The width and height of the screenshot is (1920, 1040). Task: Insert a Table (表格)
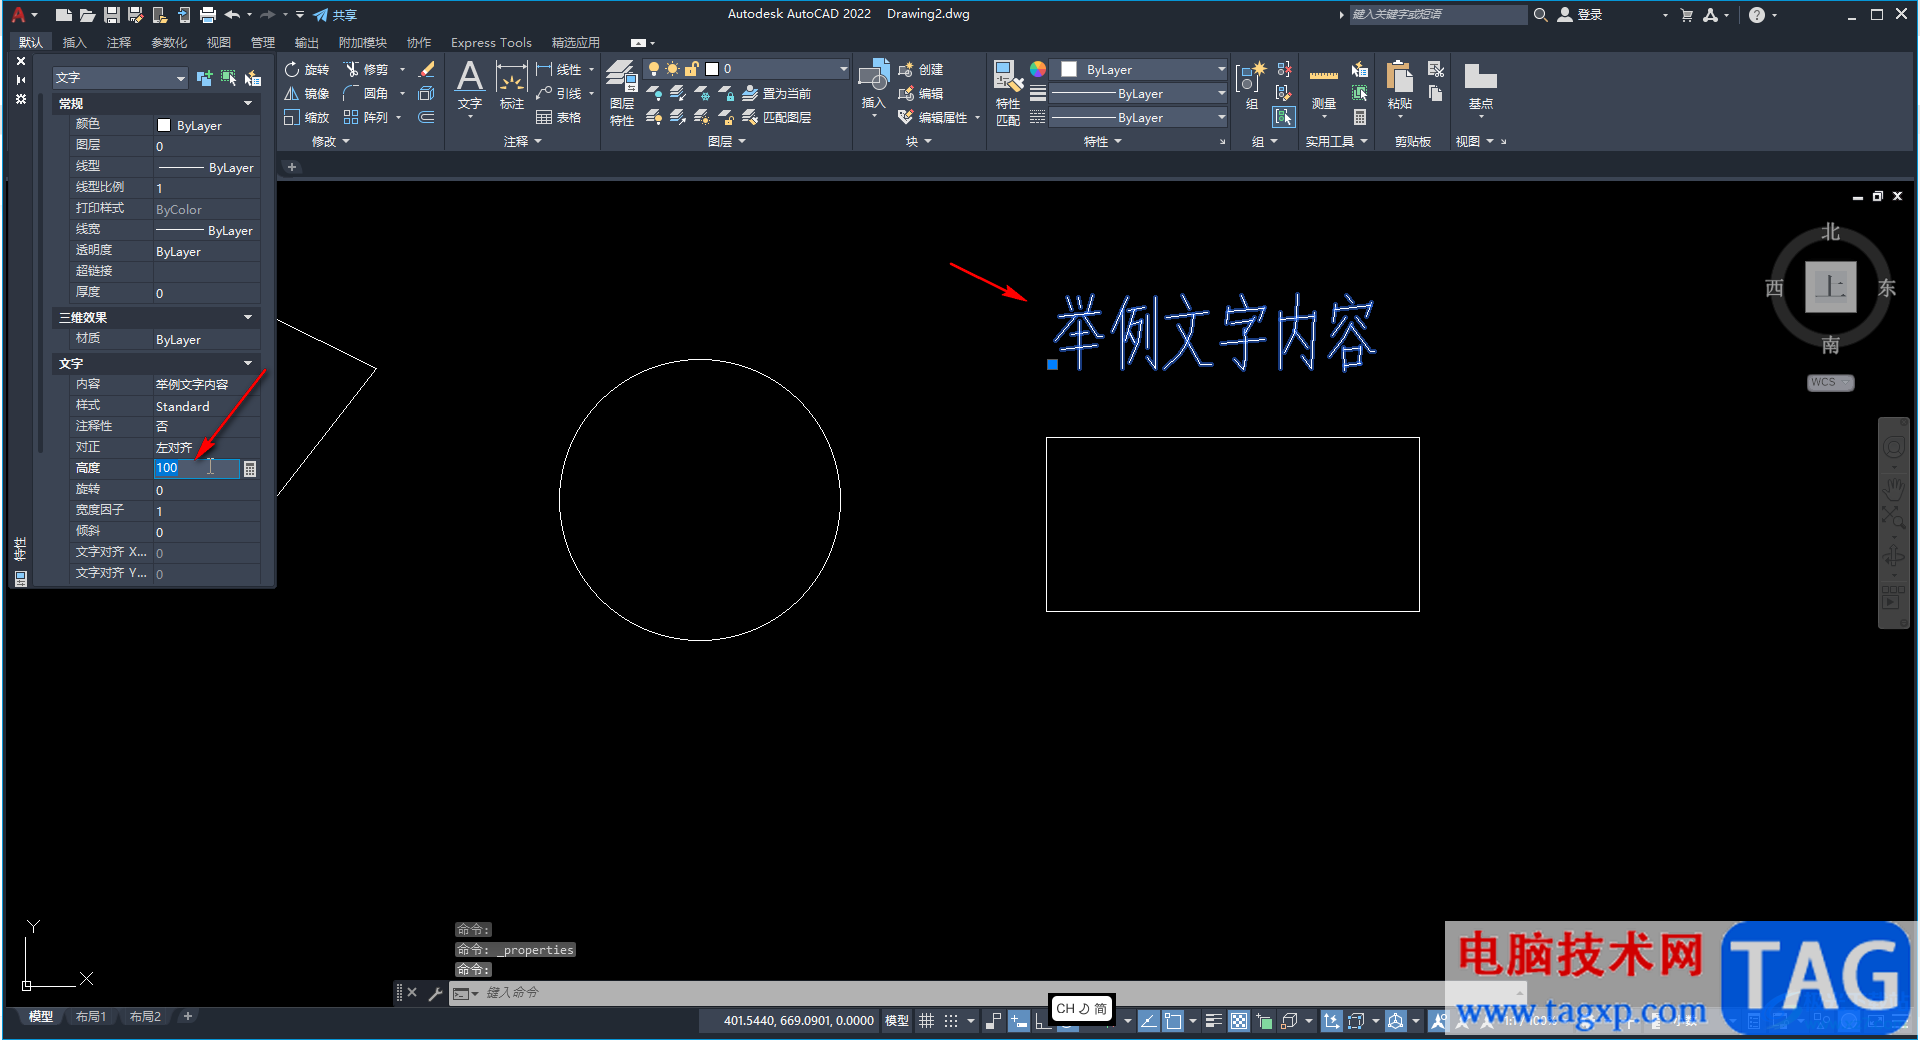(558, 117)
